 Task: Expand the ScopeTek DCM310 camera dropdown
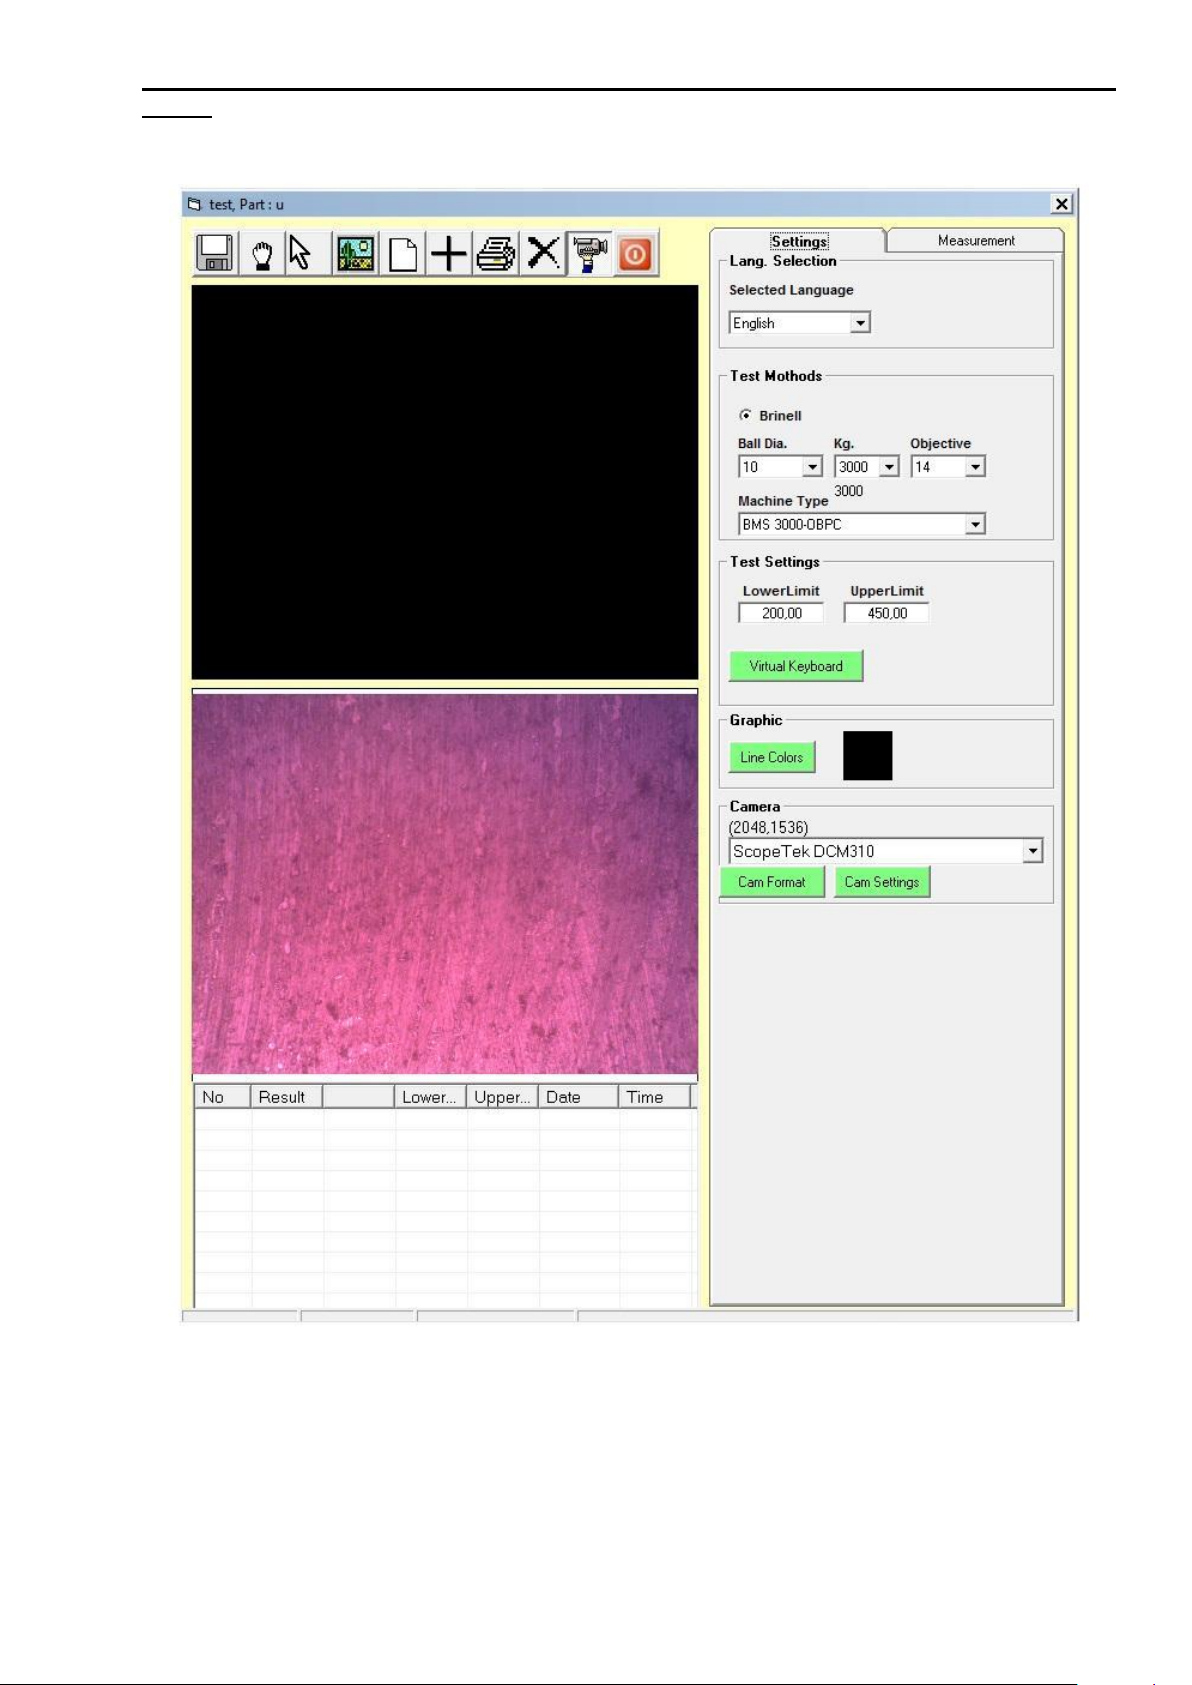coord(1033,851)
